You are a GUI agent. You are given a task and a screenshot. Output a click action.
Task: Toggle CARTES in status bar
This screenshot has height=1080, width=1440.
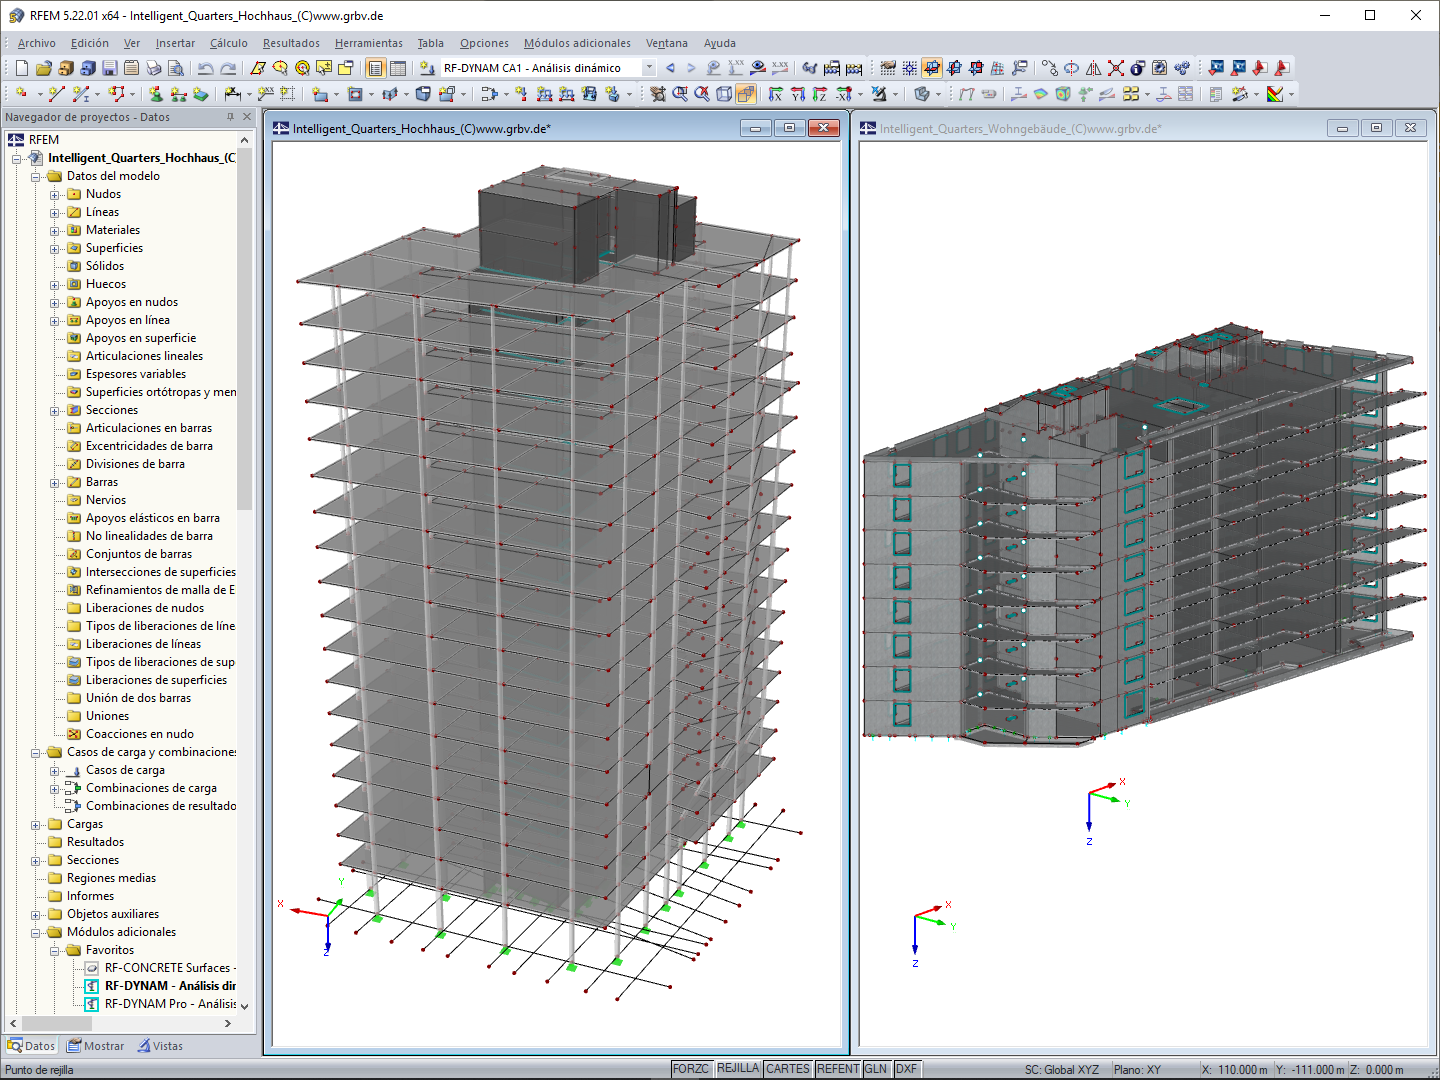point(788,1069)
